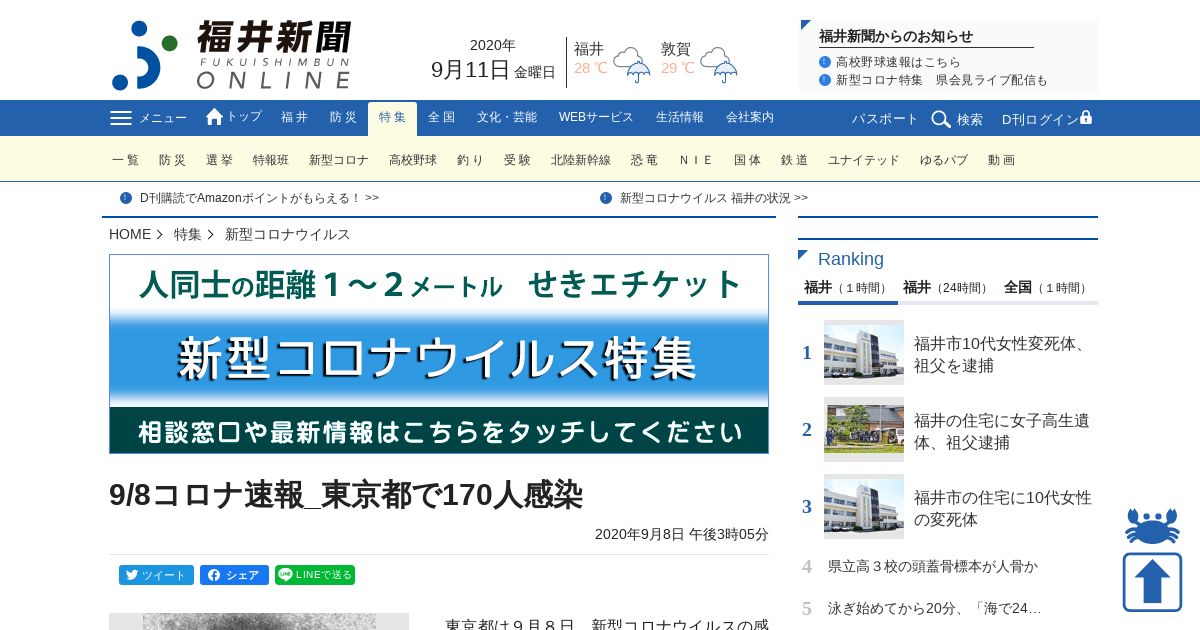Click HOME in the breadcrumb
The image size is (1200, 630).
click(x=130, y=234)
